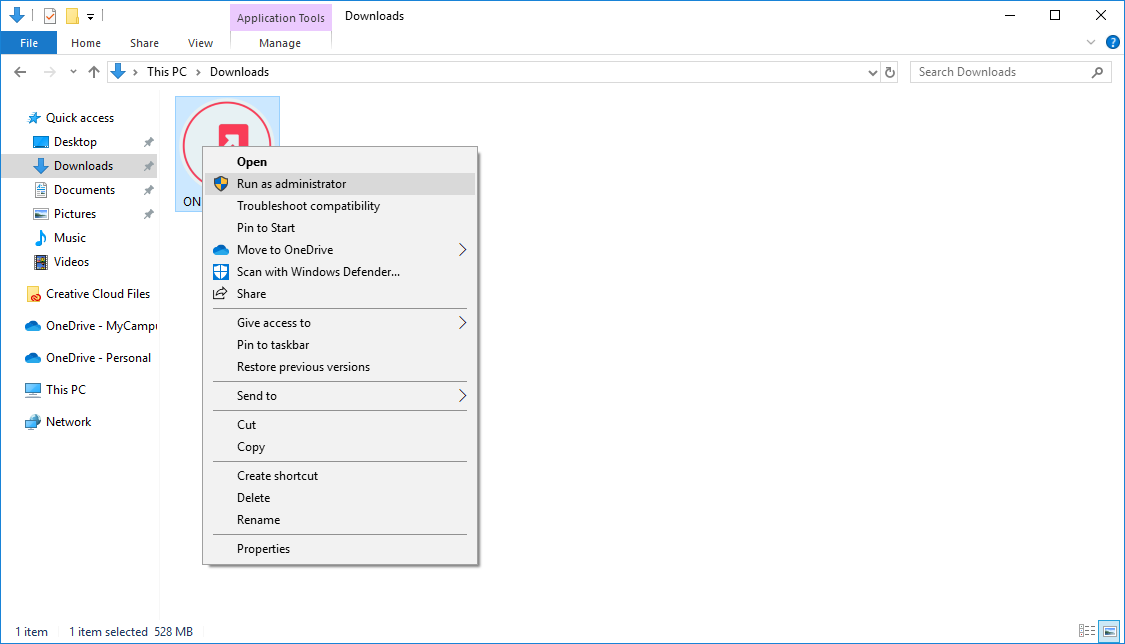The height and width of the screenshot is (644, 1125).
Task: Choose Share from the context menu
Action: coord(340,294)
